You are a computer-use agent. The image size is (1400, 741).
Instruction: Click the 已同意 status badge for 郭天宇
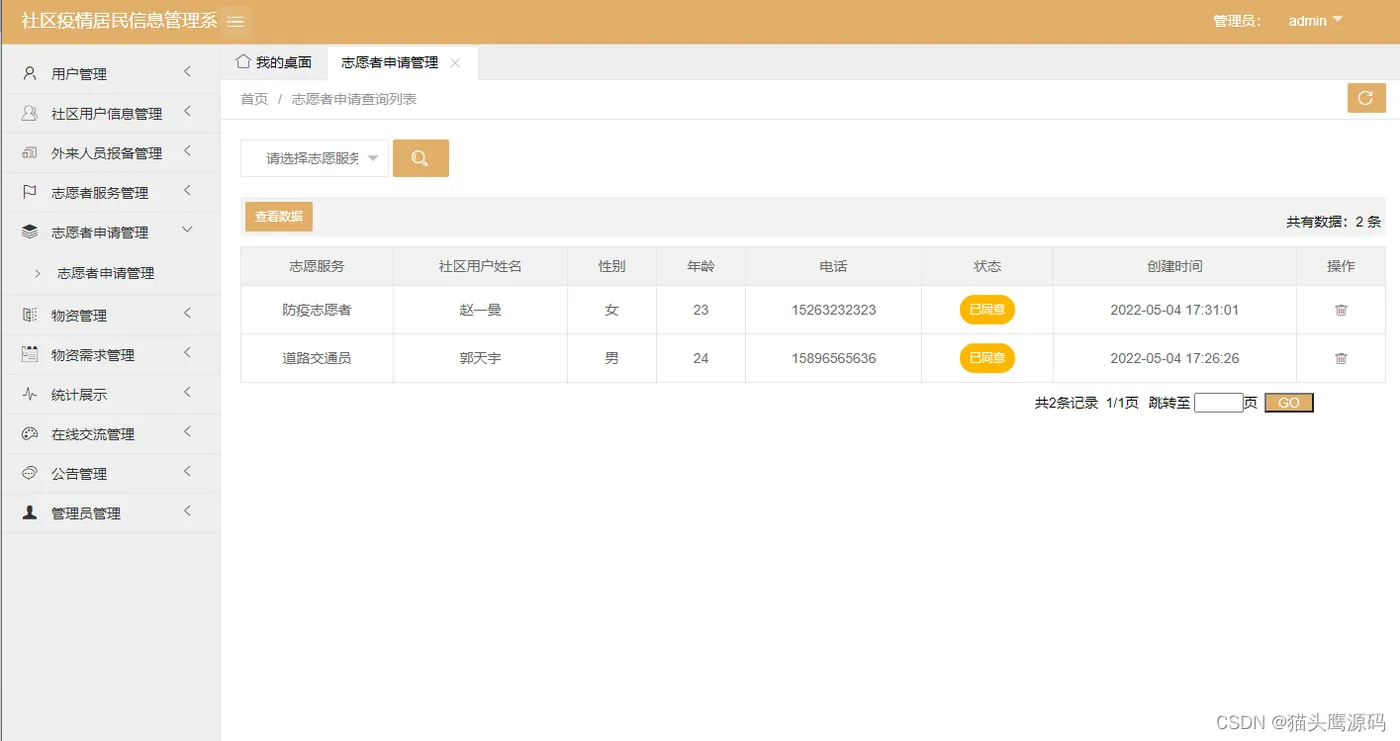pos(987,358)
